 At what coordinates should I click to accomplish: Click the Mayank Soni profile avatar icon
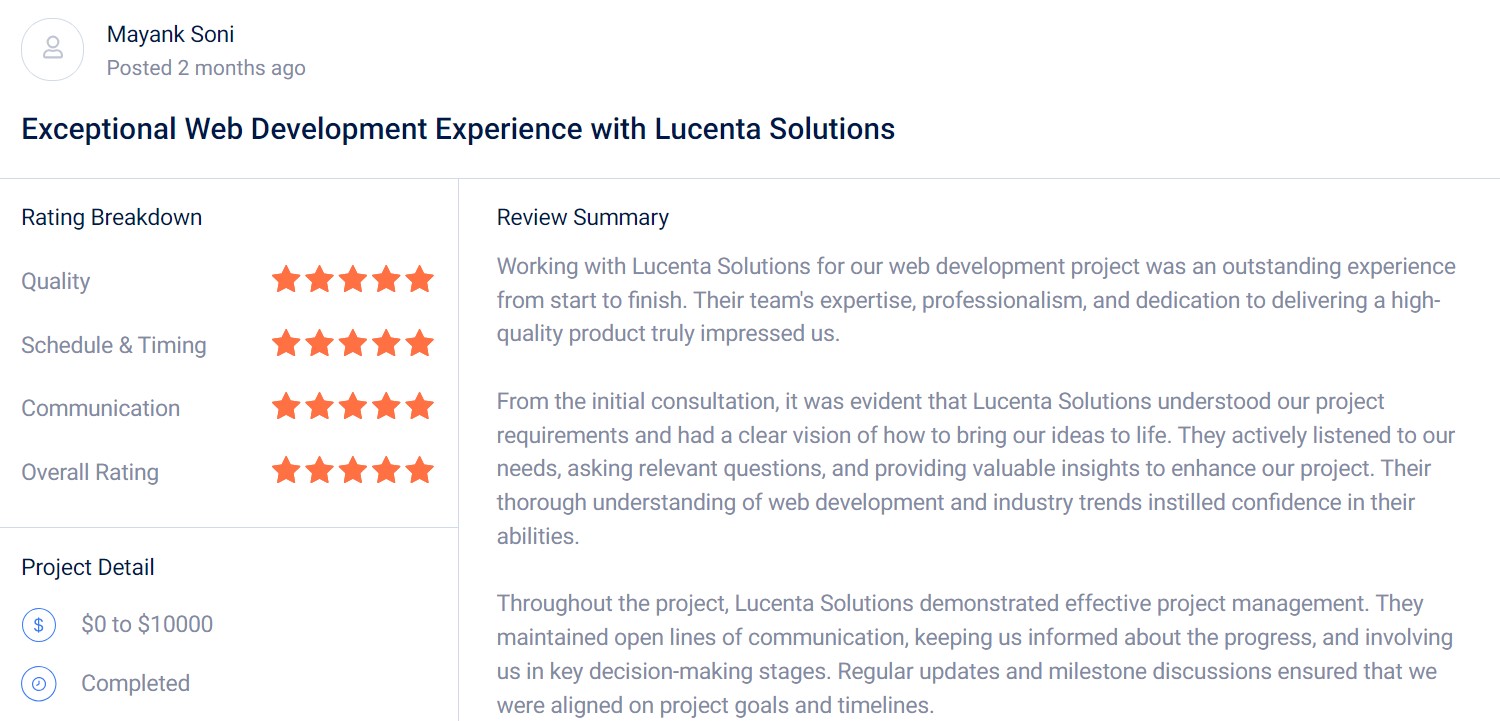coord(52,49)
